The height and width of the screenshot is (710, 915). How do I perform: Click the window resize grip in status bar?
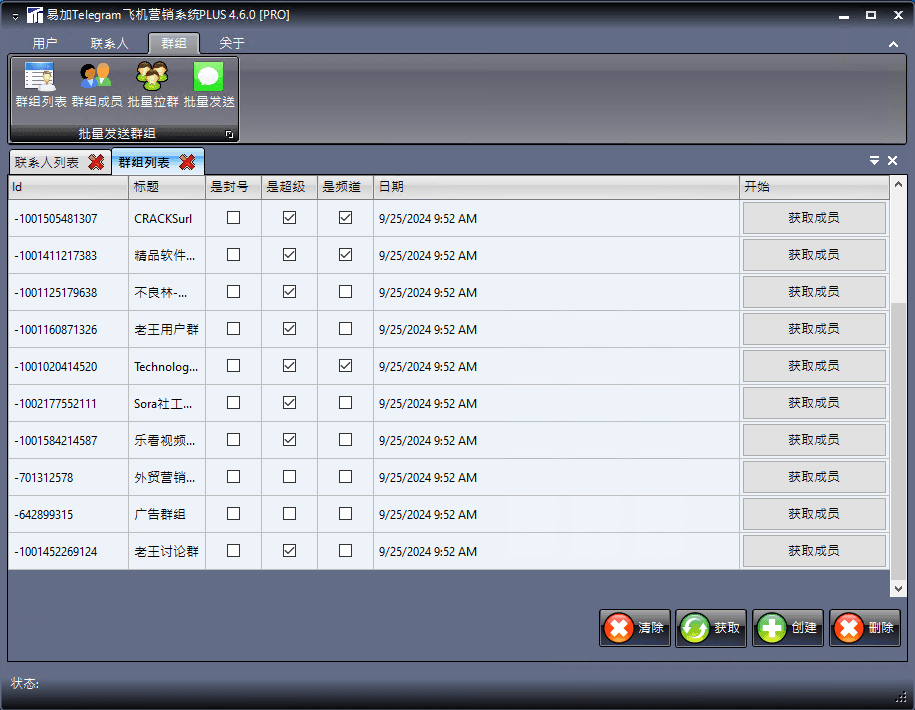900,697
